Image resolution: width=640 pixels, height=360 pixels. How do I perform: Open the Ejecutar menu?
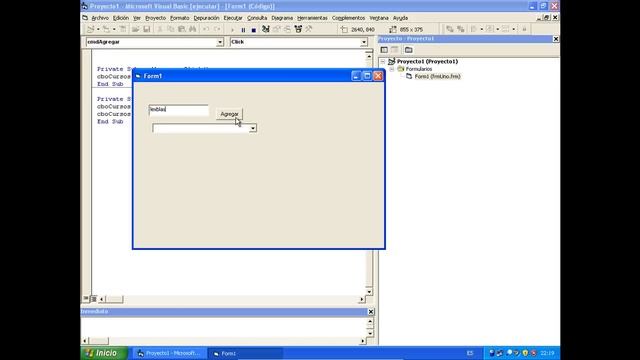233,18
